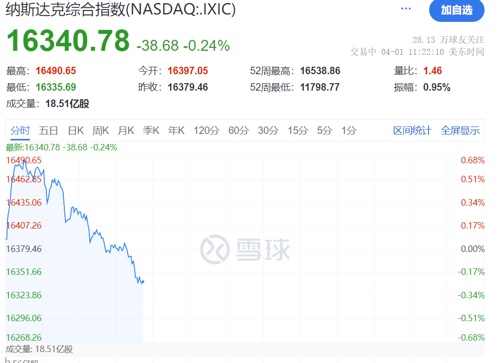The height and width of the screenshot is (363, 500).
Task: Select the 分时 chart tab
Action: (20, 130)
